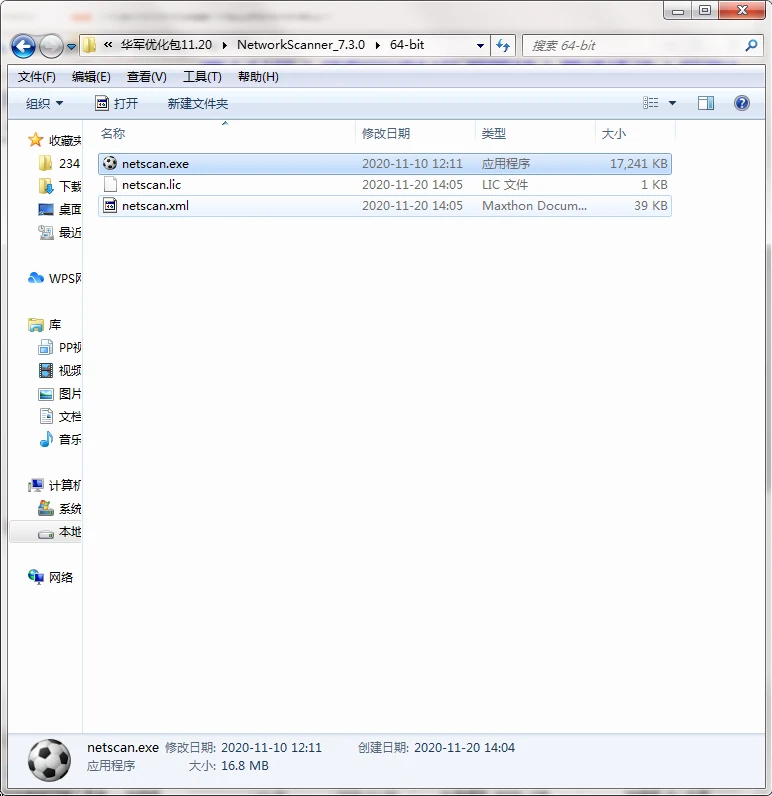Image resolution: width=772 pixels, height=796 pixels.
Task: Click the 打开 toolbar button
Action: click(116, 103)
